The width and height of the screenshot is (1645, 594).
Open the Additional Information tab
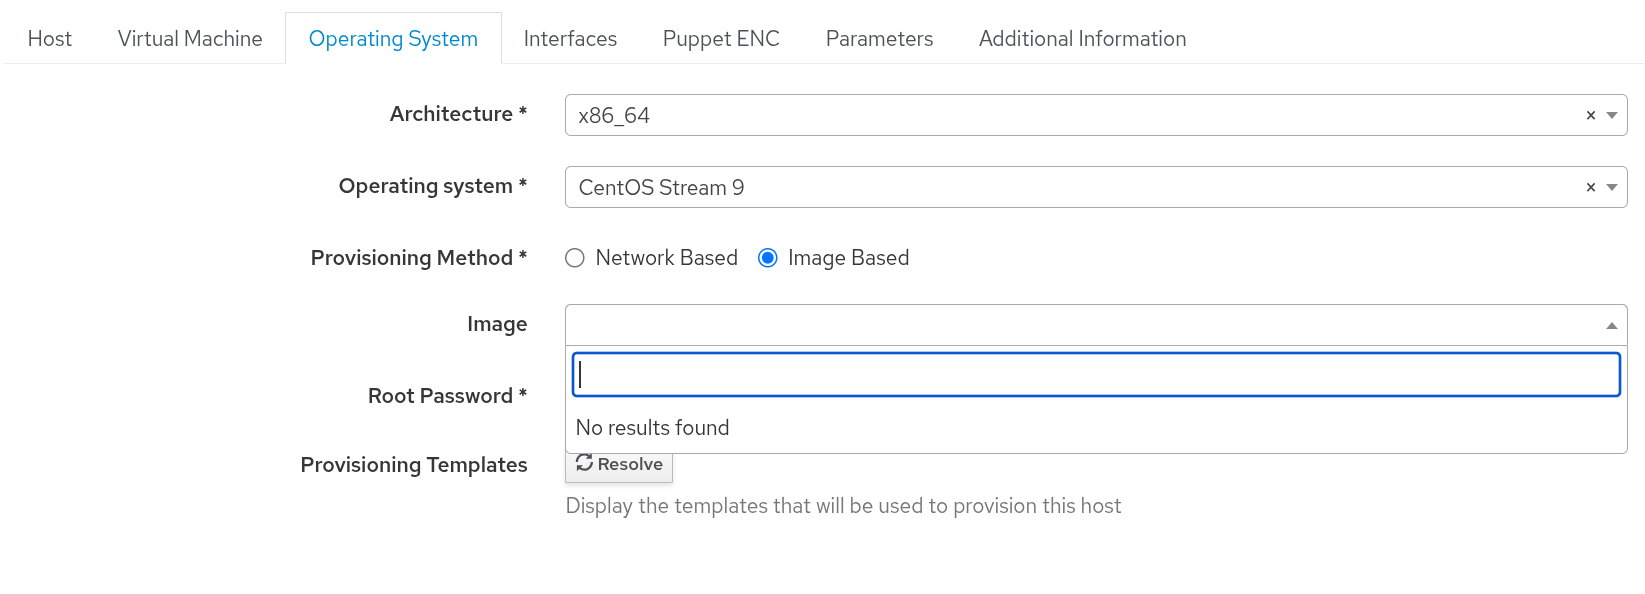click(1082, 39)
